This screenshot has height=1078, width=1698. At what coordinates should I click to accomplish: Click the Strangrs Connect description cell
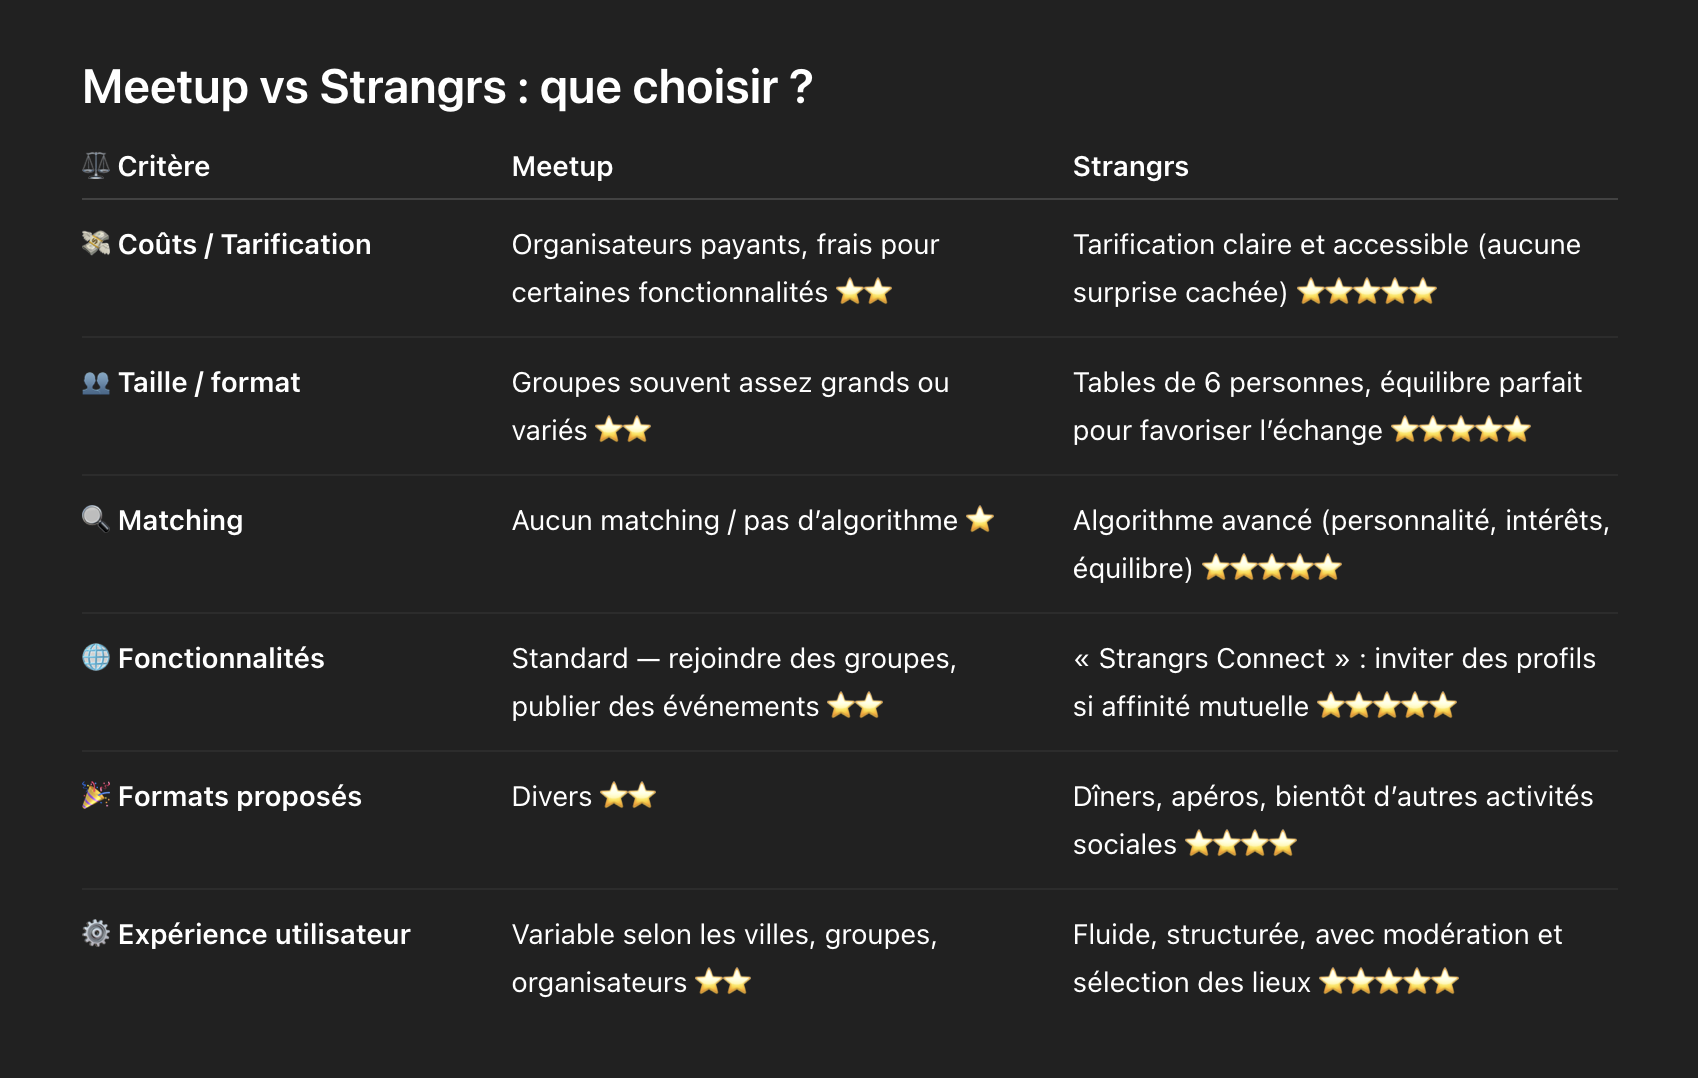point(1333,681)
